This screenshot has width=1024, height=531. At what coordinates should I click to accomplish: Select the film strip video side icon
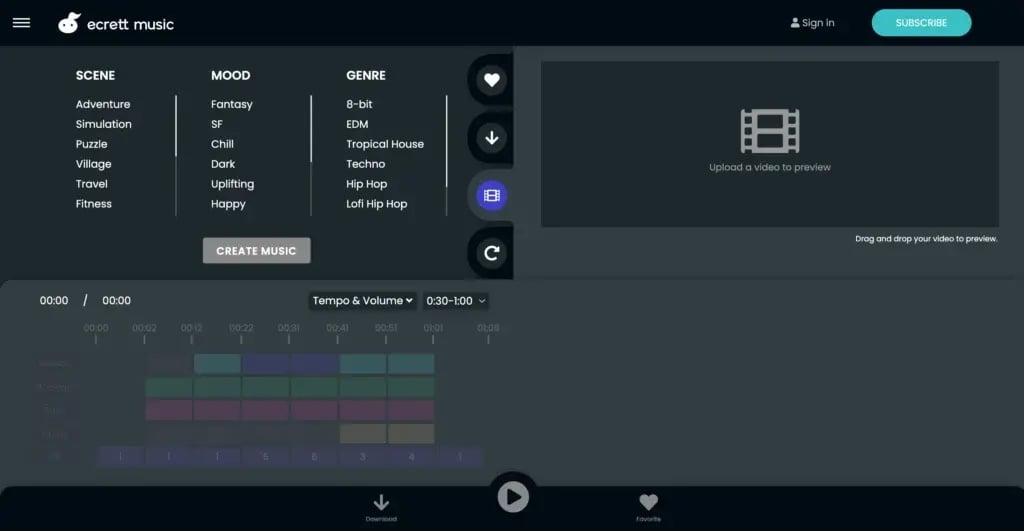pyautogui.click(x=491, y=195)
